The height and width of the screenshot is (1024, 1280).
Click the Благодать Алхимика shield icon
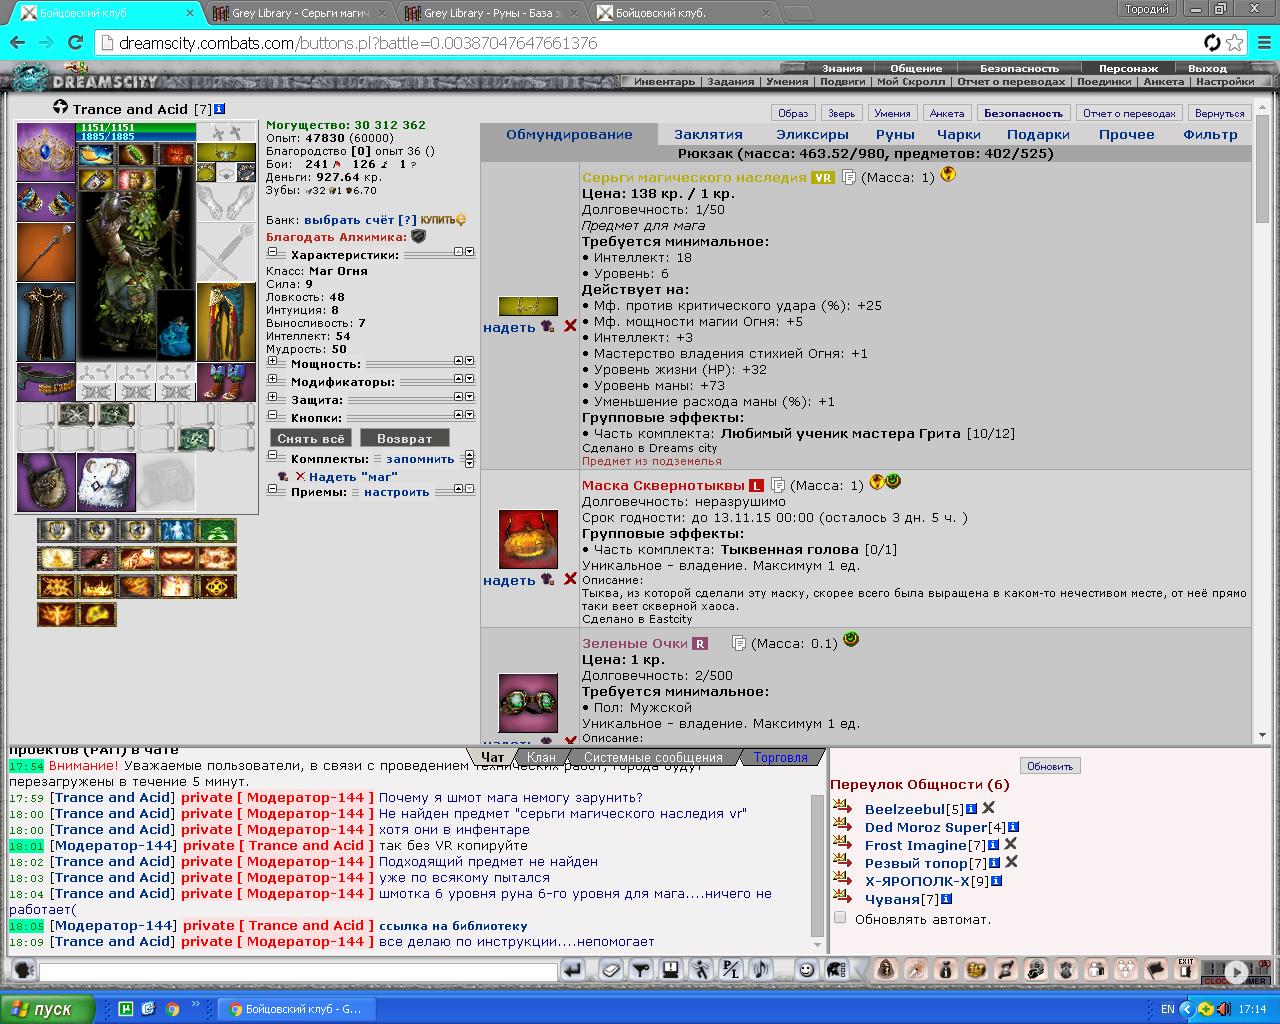[x=418, y=237]
